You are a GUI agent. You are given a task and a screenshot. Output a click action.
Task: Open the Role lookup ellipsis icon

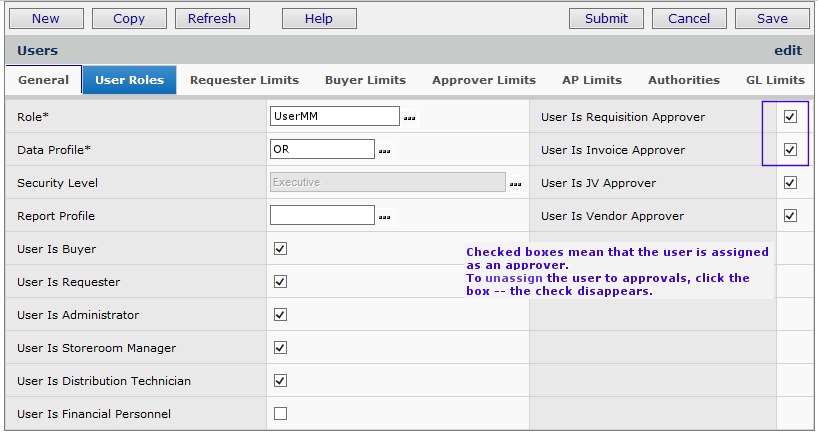coord(409,118)
